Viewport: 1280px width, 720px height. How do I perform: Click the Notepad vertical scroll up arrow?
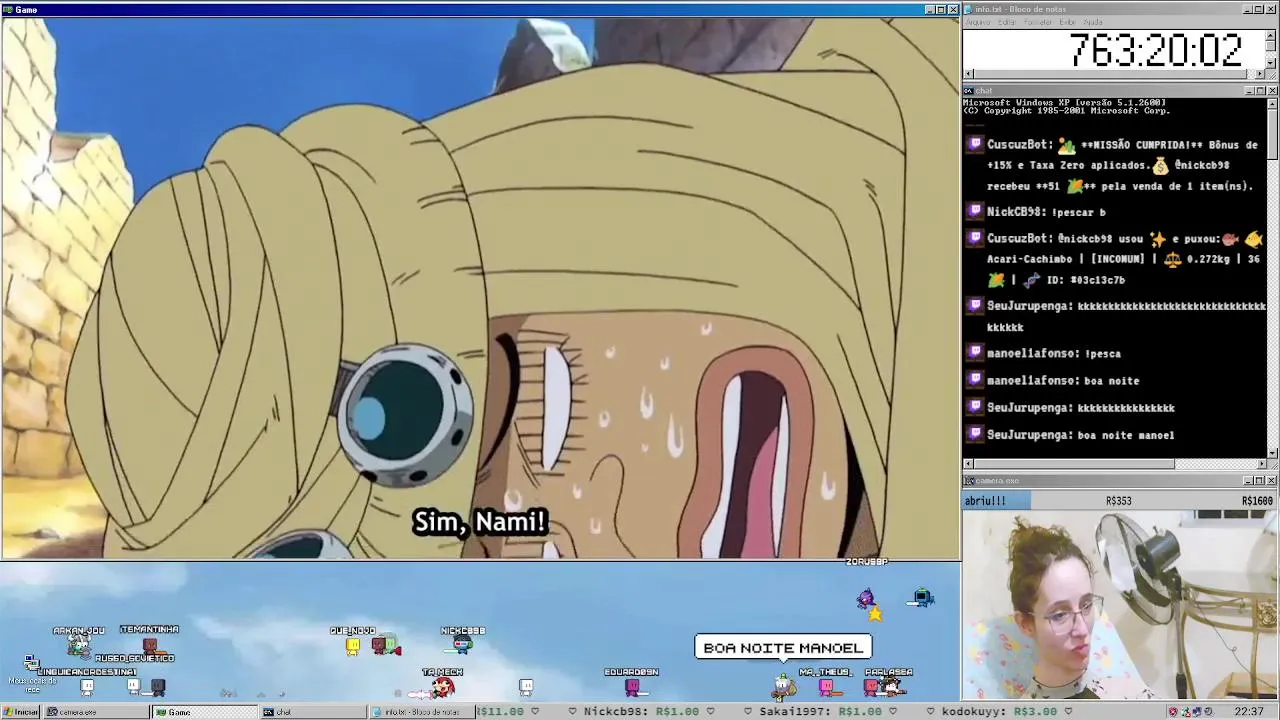(x=1271, y=35)
